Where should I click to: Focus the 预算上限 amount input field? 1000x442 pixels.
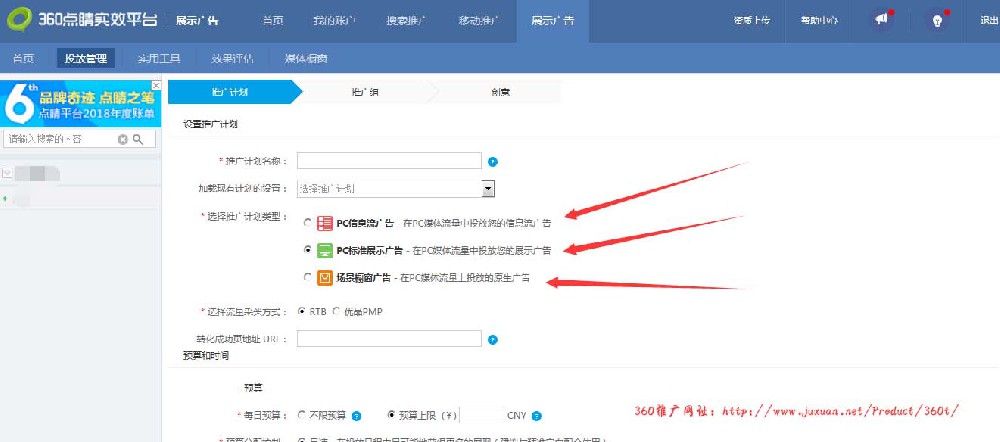pos(482,415)
